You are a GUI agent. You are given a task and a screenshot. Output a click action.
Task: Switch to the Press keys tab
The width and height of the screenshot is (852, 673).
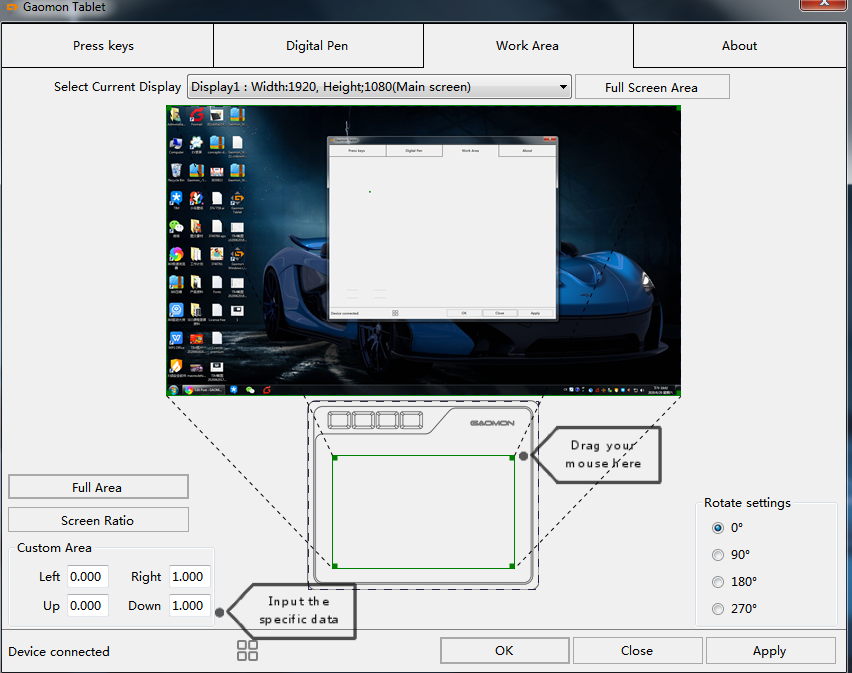point(107,46)
